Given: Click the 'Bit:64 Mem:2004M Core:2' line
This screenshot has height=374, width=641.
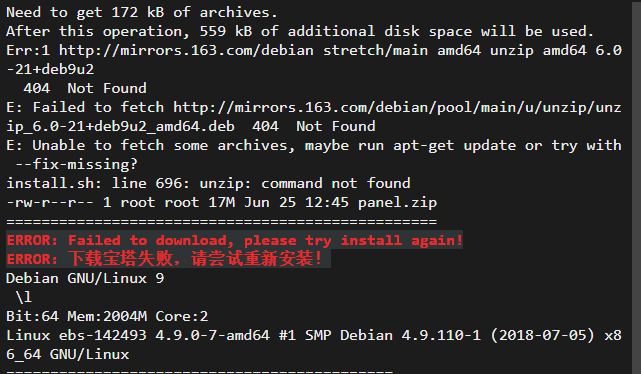Looking at the screenshot, I should click(107, 316).
